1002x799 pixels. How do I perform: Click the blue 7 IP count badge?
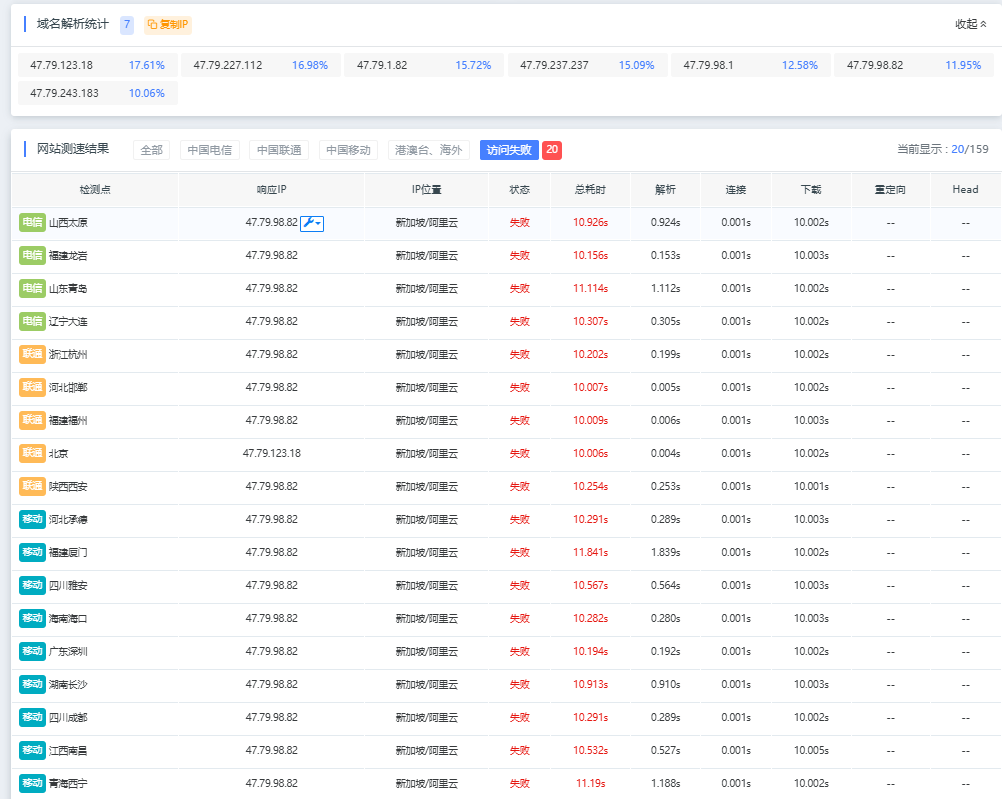127,24
